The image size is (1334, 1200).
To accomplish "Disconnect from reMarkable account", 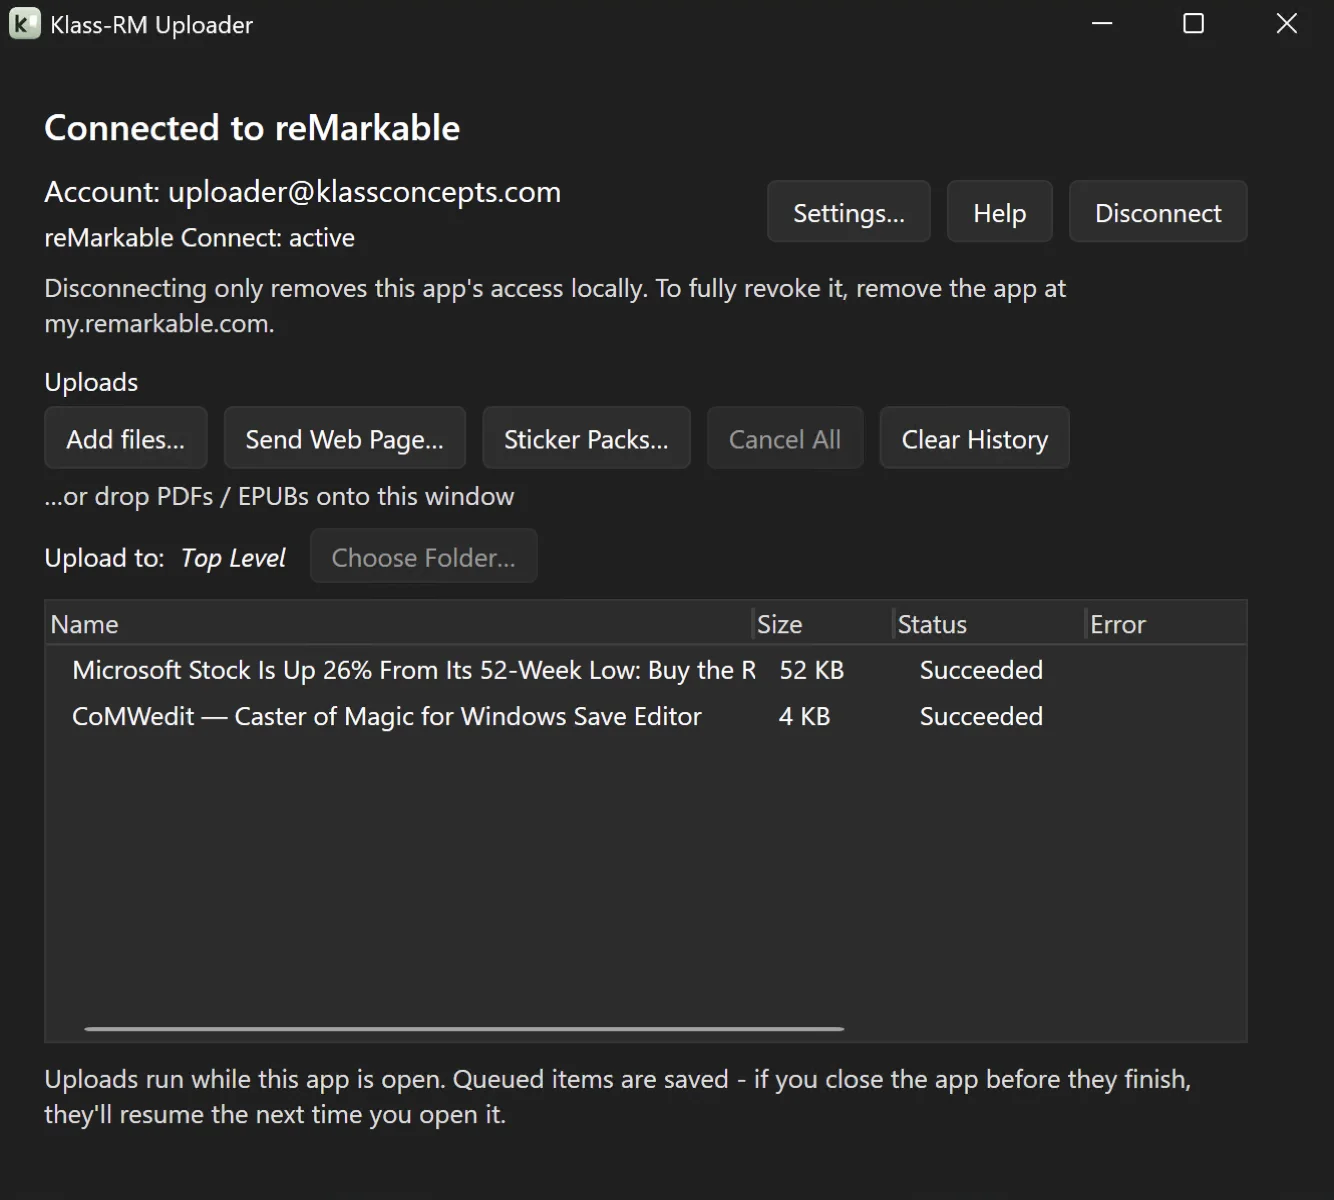I will (1158, 212).
